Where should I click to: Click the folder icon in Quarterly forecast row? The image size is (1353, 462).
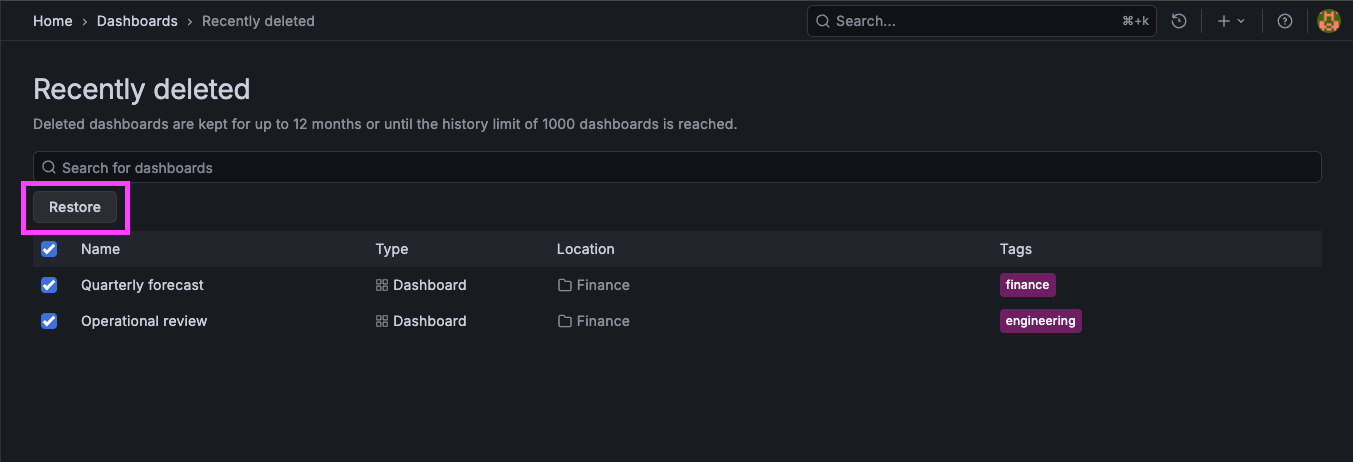pyautogui.click(x=565, y=285)
